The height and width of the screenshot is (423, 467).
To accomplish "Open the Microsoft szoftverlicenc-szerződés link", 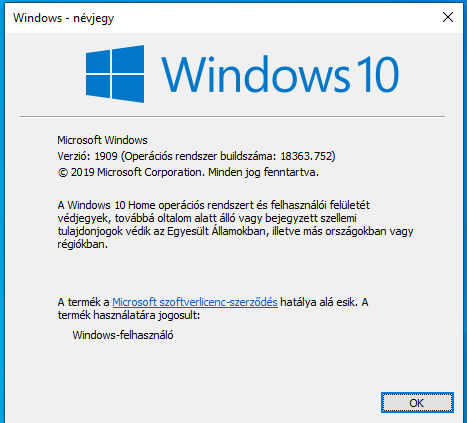I will 195,302.
